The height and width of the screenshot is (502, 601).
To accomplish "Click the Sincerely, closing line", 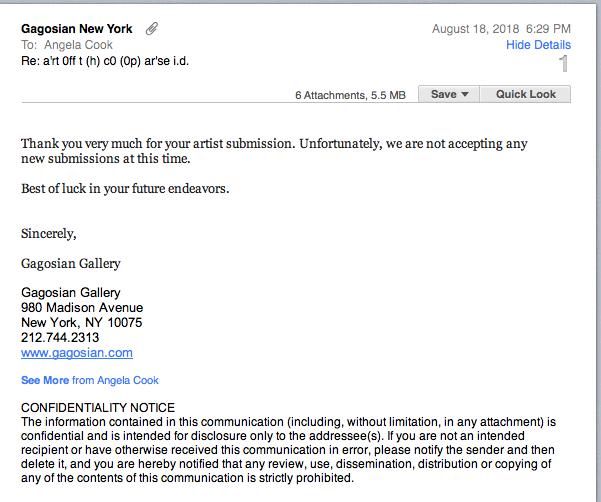I will 49,234.
